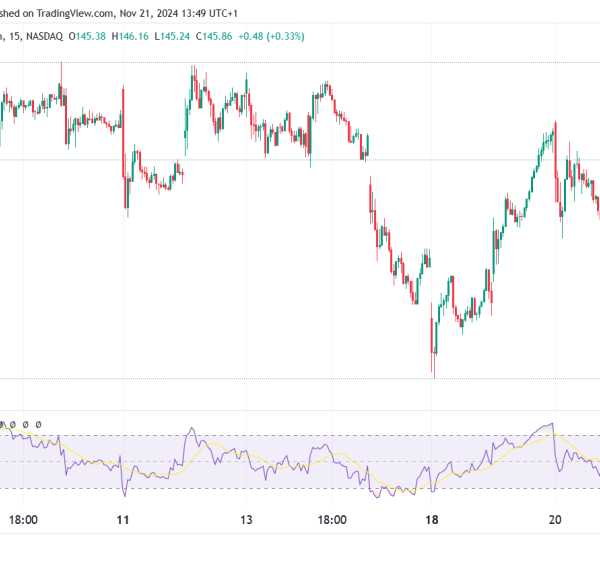Click date label 11 on time axis

pos(122,520)
